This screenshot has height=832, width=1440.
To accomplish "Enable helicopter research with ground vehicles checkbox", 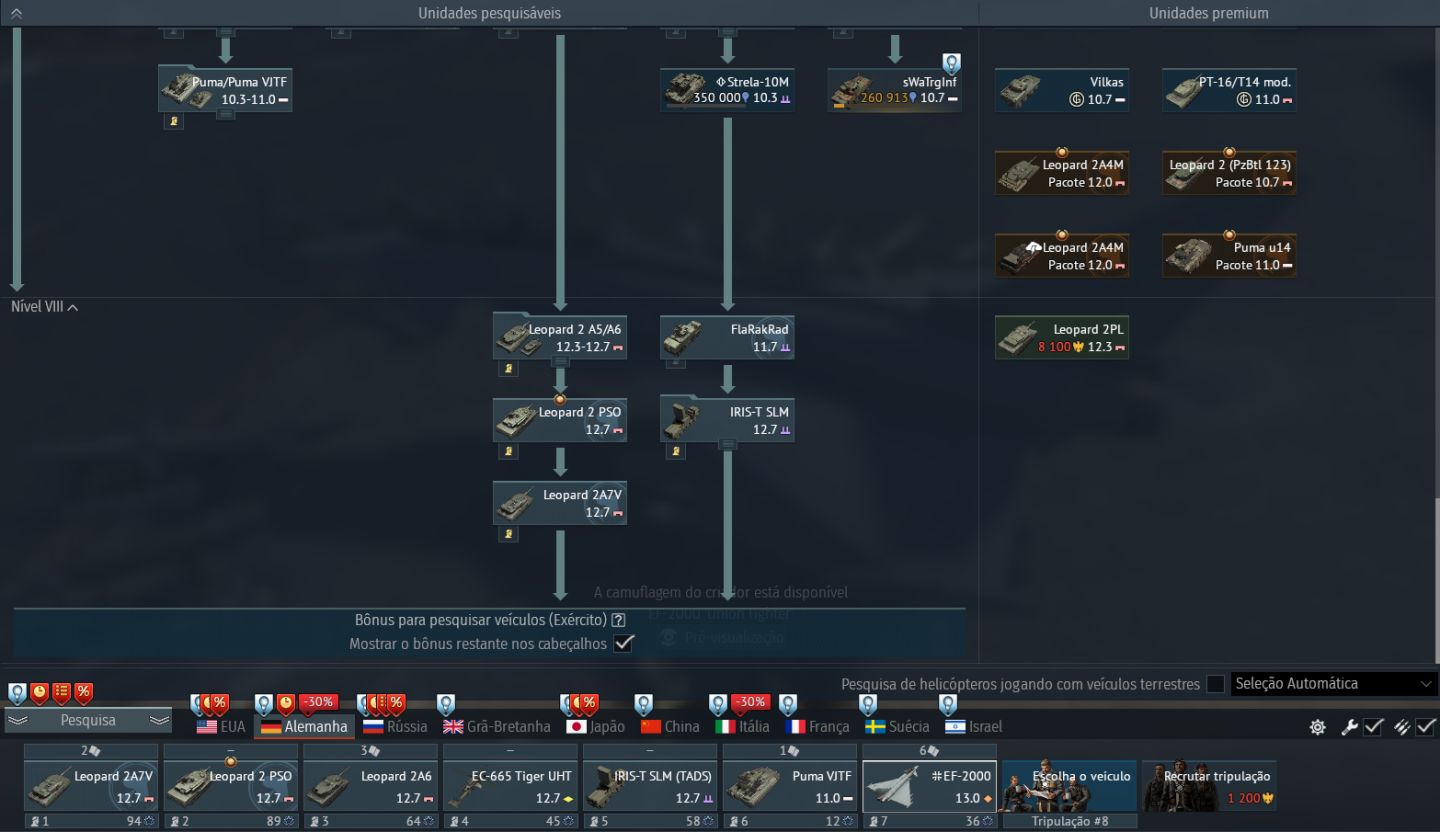I will coord(1216,684).
